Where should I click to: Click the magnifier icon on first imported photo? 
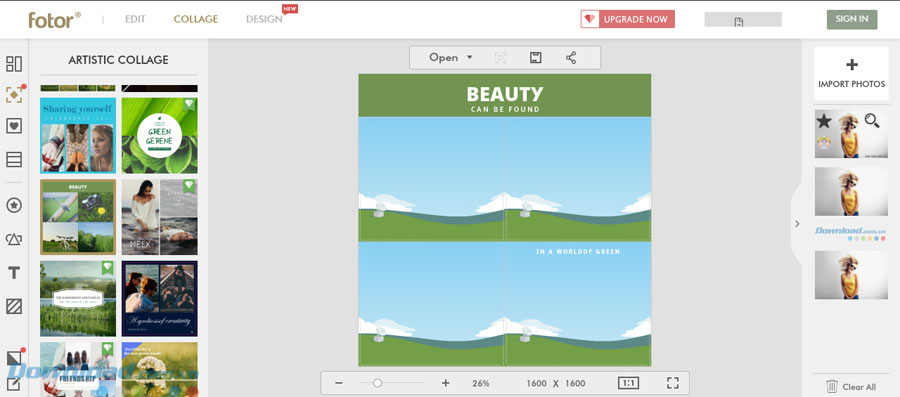coord(872,120)
